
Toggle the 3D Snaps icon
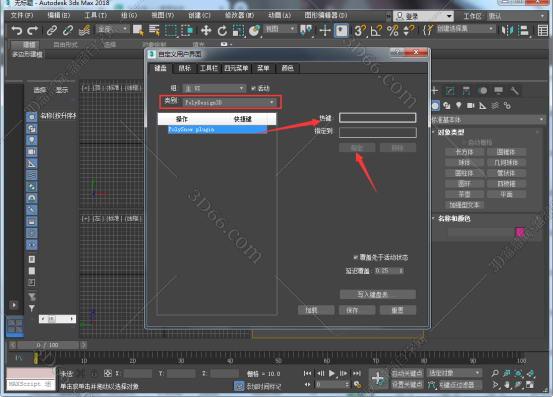360,31
